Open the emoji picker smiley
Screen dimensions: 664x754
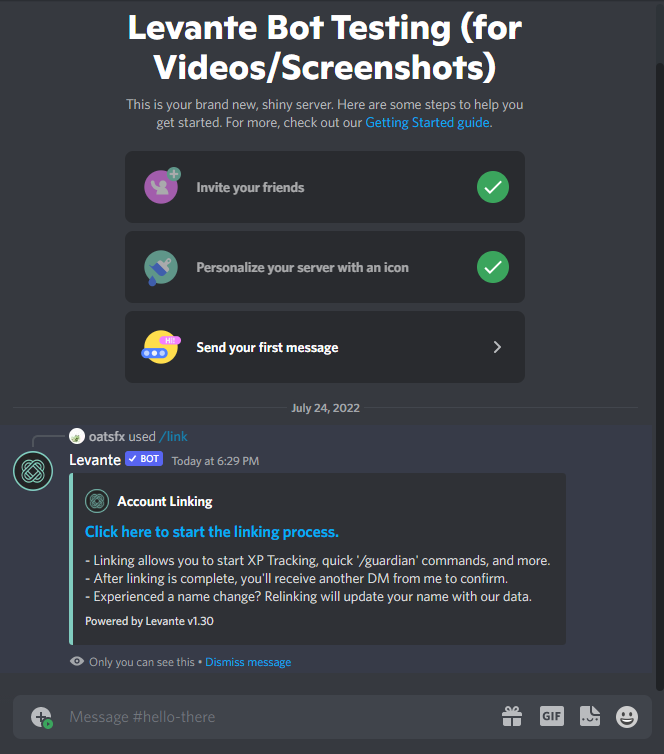pos(627,717)
